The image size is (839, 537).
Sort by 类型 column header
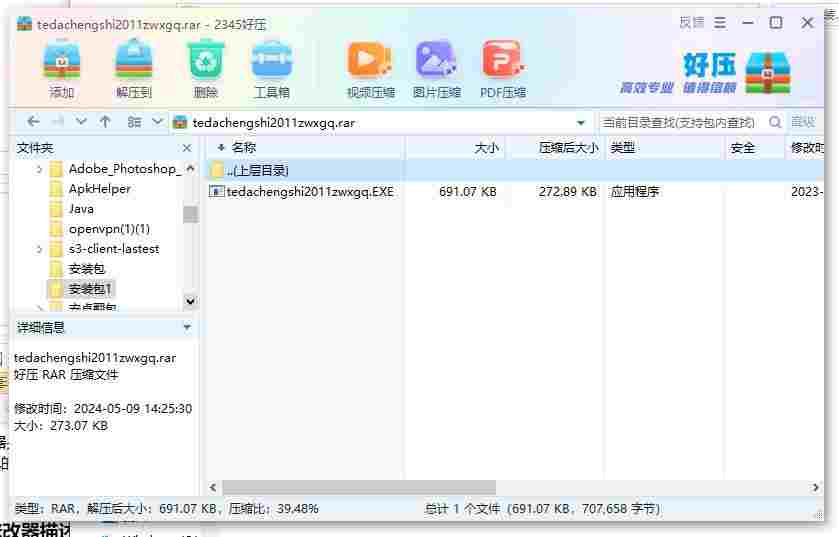(x=622, y=148)
